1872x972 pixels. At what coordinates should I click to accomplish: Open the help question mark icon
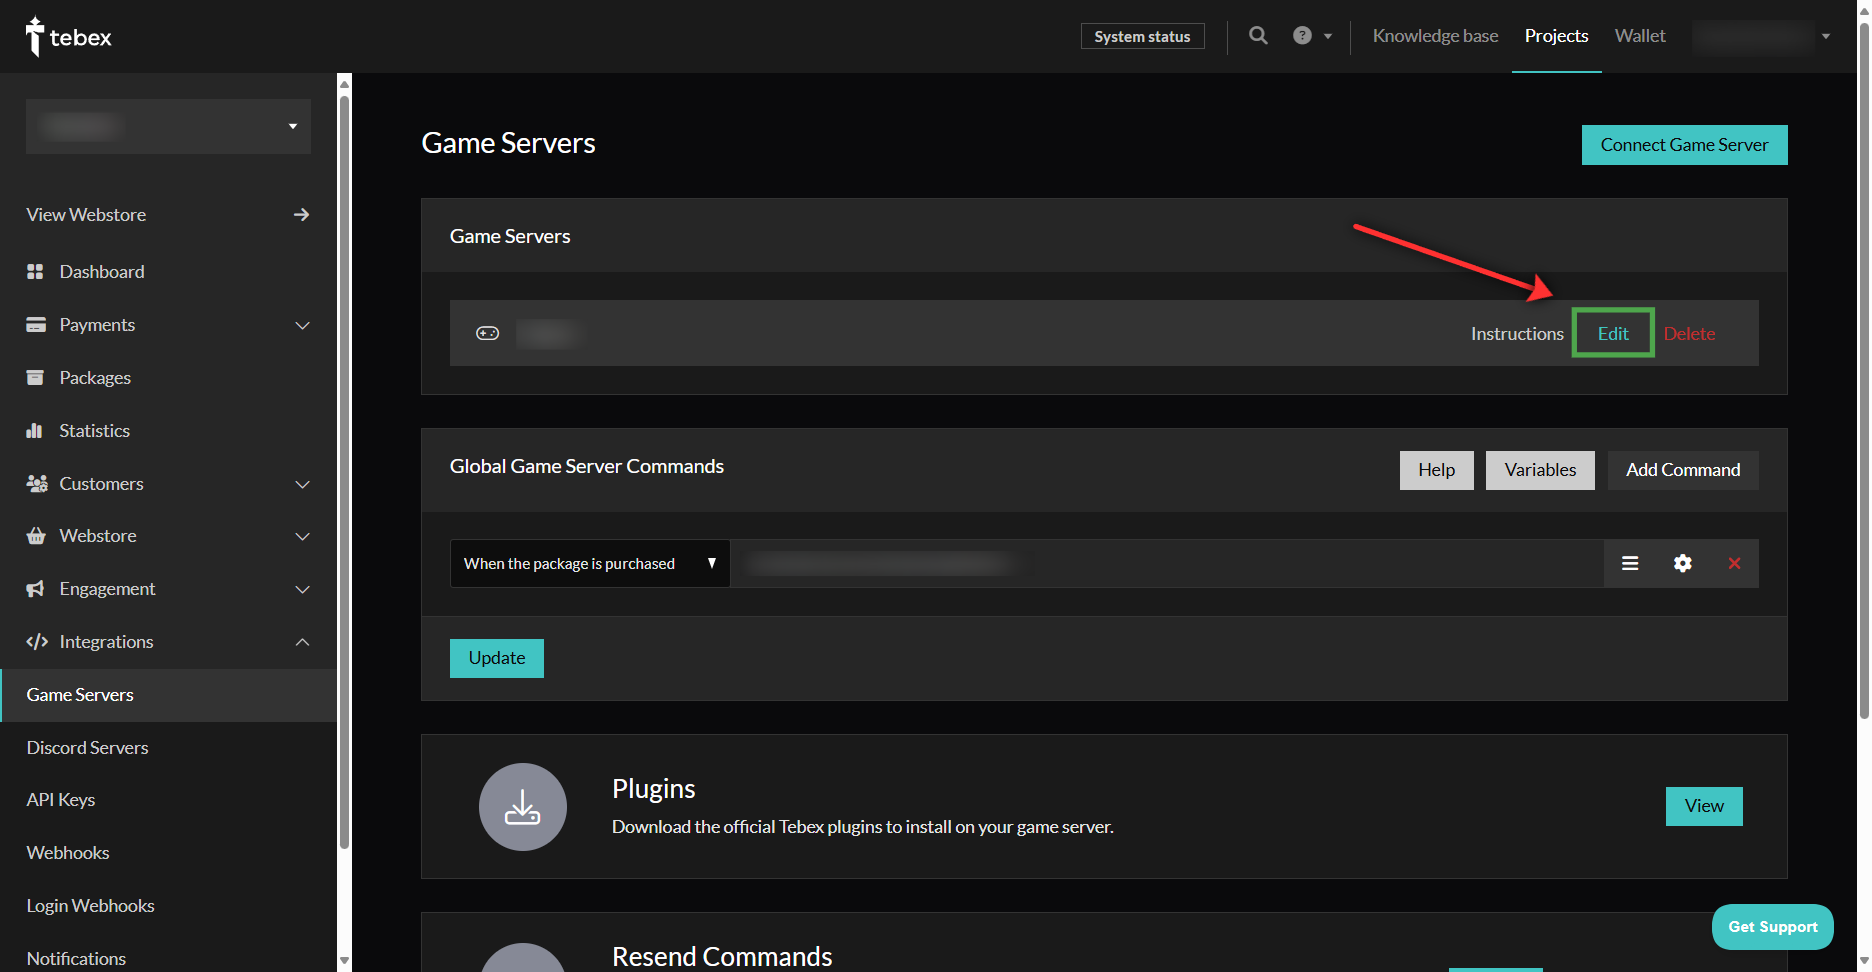coord(1302,36)
